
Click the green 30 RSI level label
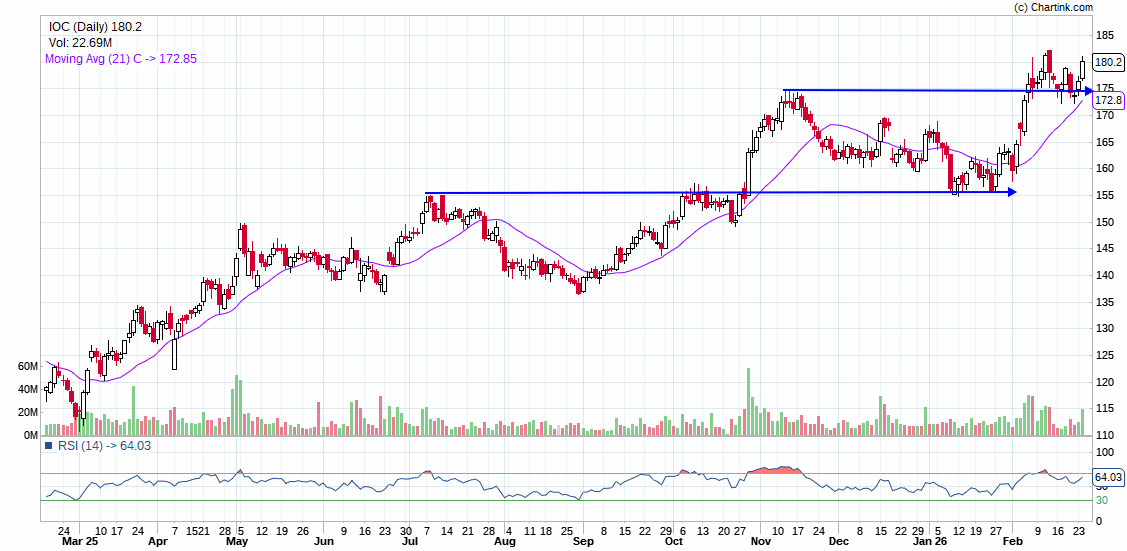(x=1101, y=501)
